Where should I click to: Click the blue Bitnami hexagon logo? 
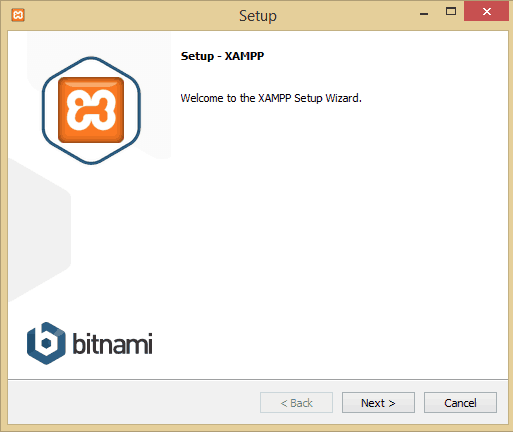pos(46,343)
